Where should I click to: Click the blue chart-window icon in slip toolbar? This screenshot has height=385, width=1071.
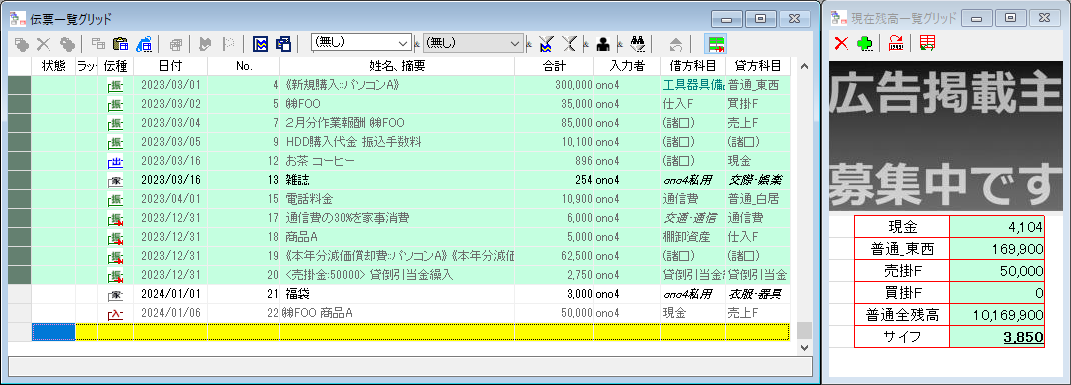tap(260, 44)
